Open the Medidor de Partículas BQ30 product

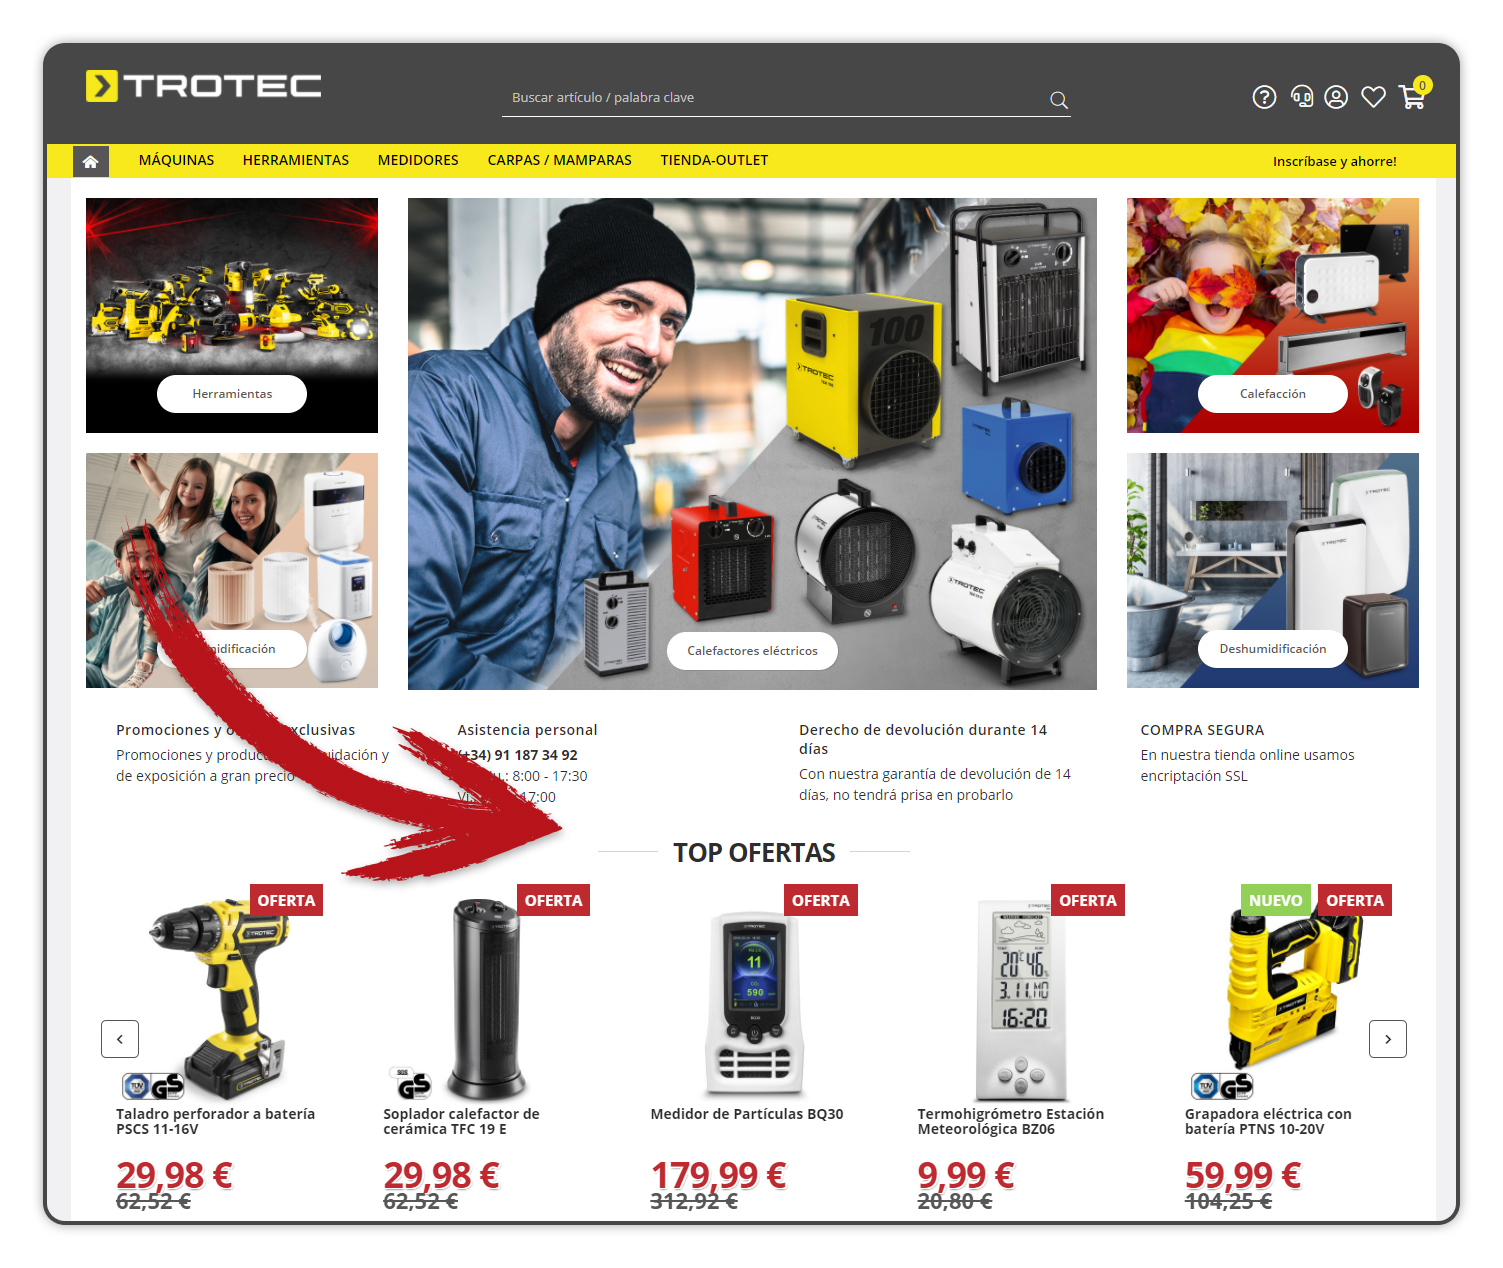747,1114
